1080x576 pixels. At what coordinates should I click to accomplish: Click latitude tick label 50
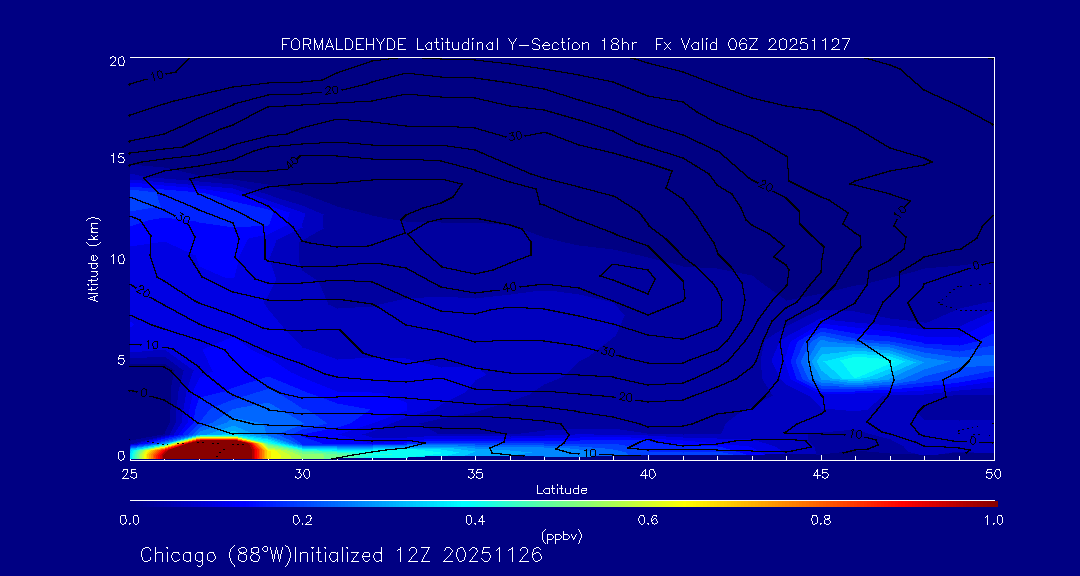coord(993,474)
